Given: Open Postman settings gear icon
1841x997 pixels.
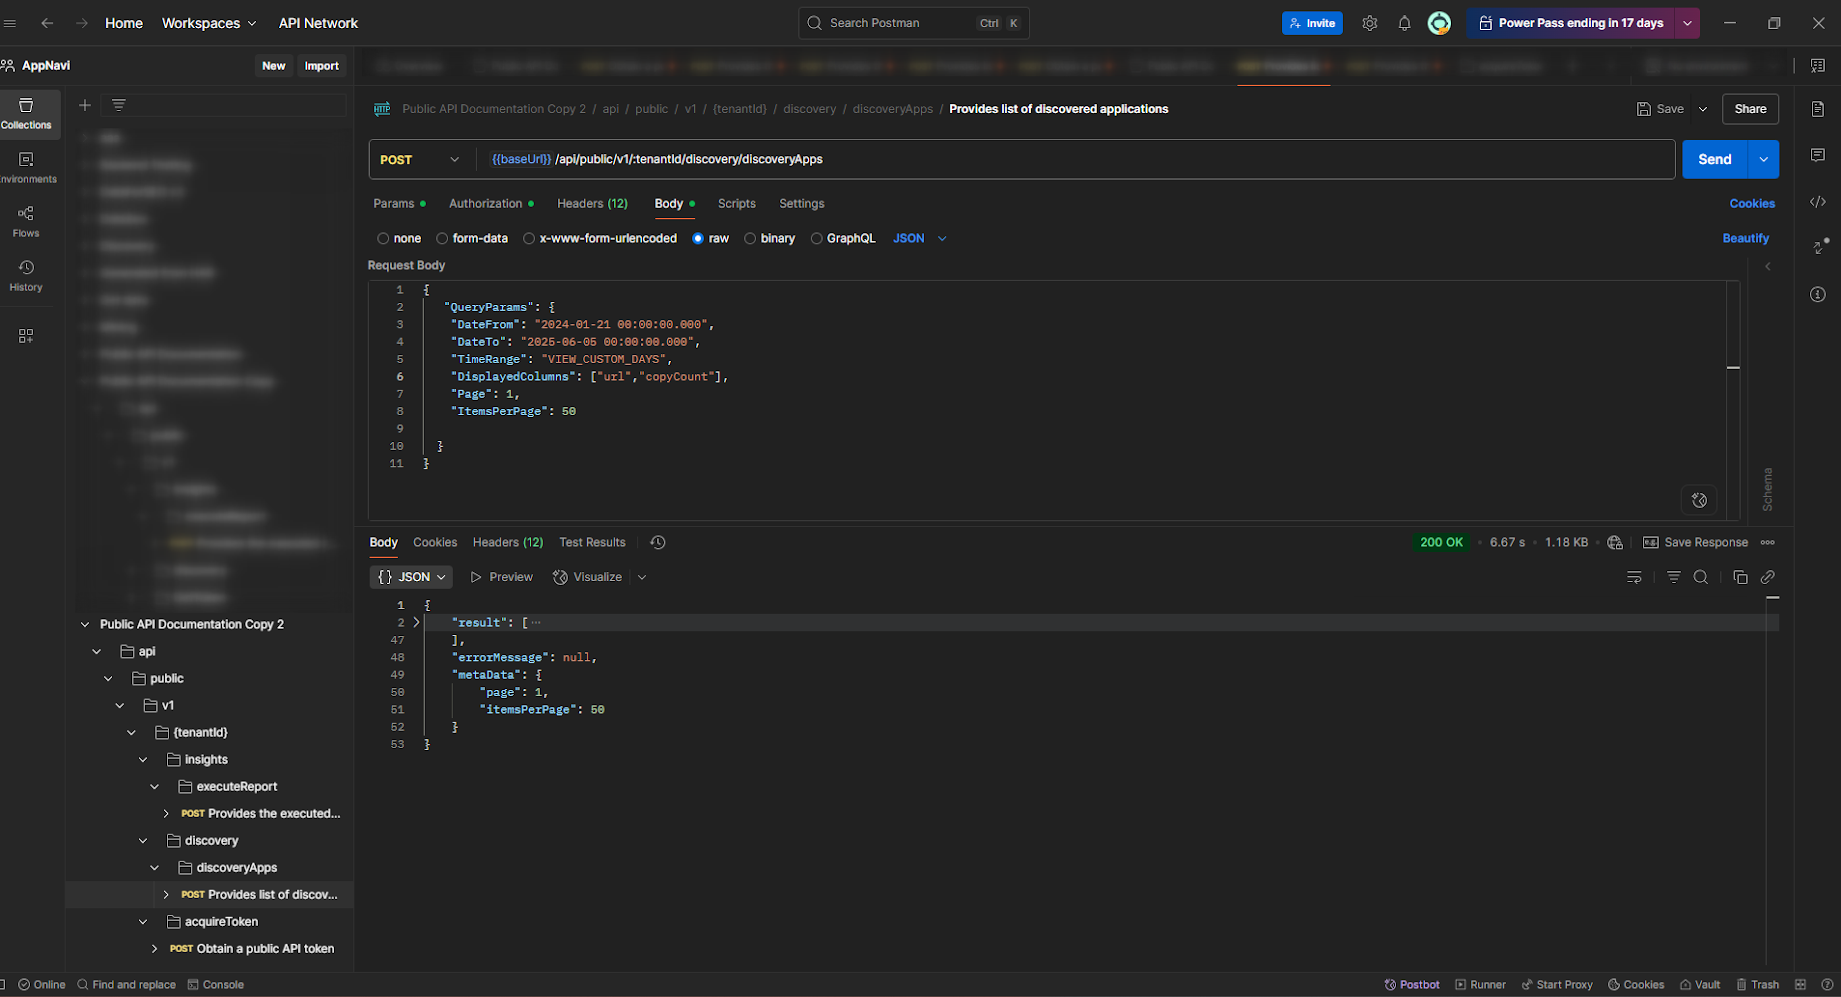Looking at the screenshot, I should tap(1370, 23).
